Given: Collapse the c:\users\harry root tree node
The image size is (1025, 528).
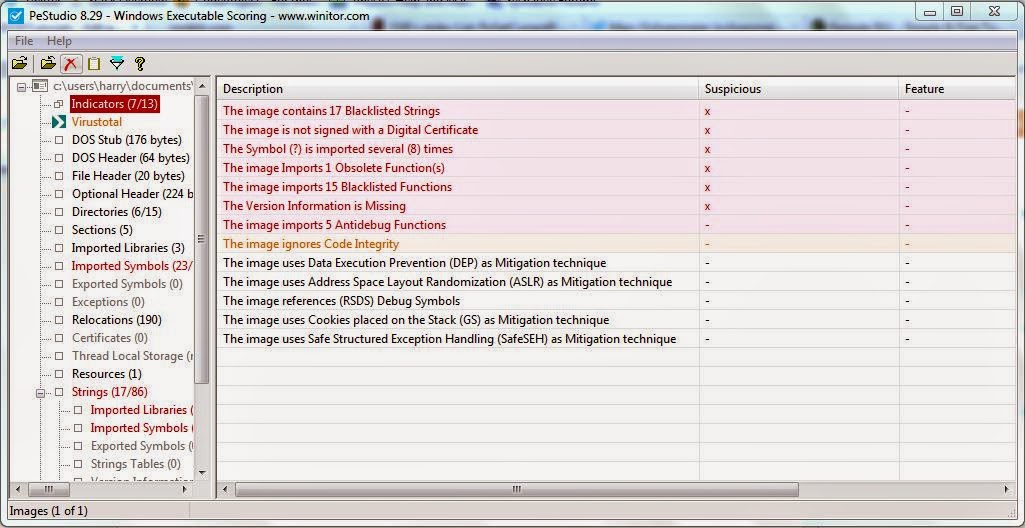Looking at the screenshot, I should click(22, 86).
